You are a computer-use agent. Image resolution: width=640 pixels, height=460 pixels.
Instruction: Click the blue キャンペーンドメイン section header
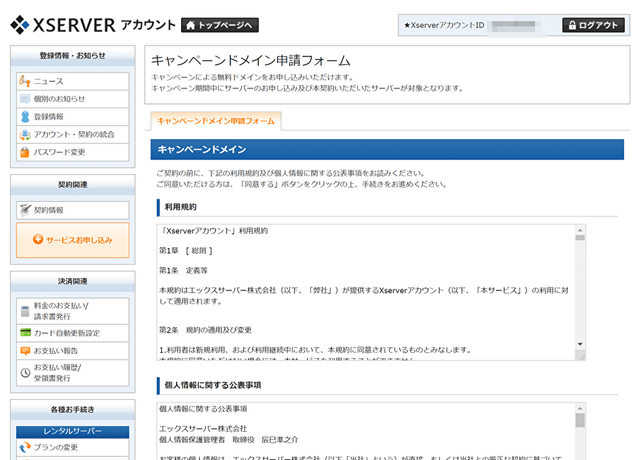coord(387,149)
